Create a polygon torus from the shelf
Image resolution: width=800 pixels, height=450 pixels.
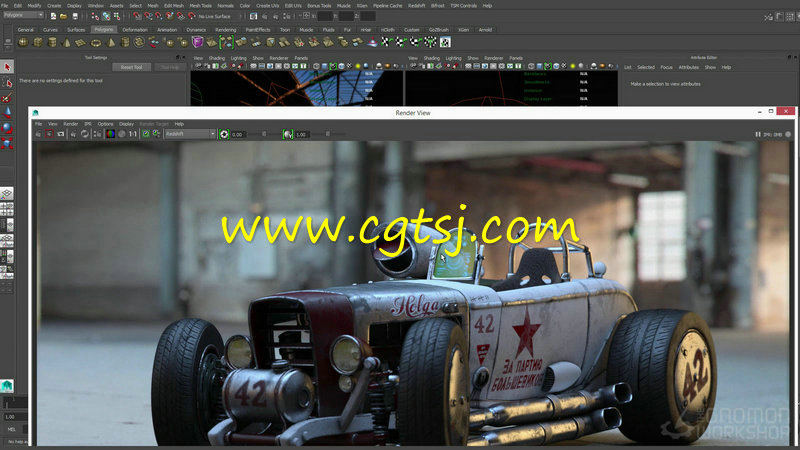click(95, 42)
